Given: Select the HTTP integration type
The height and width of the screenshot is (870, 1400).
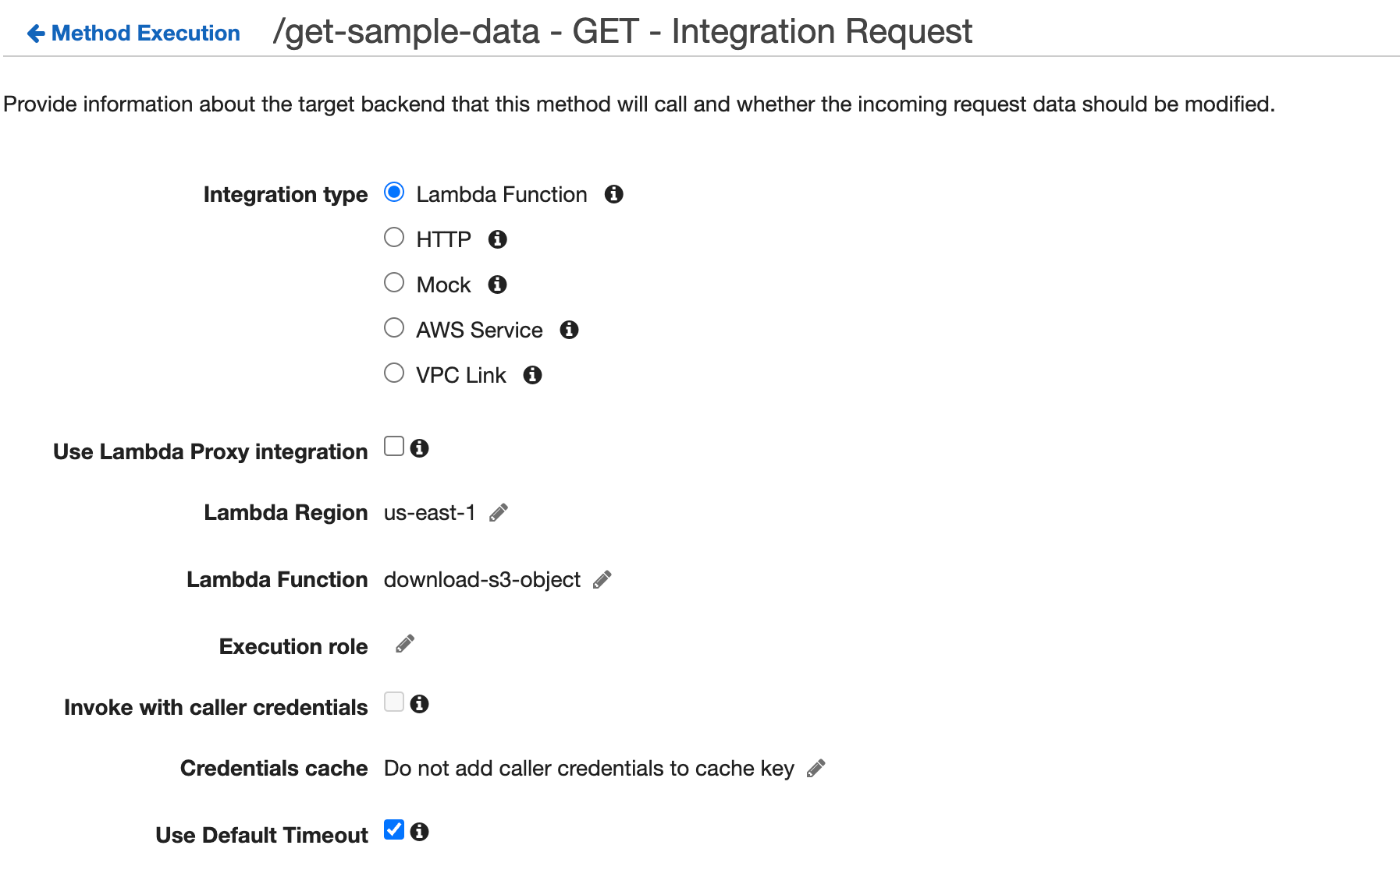Looking at the screenshot, I should click(394, 237).
